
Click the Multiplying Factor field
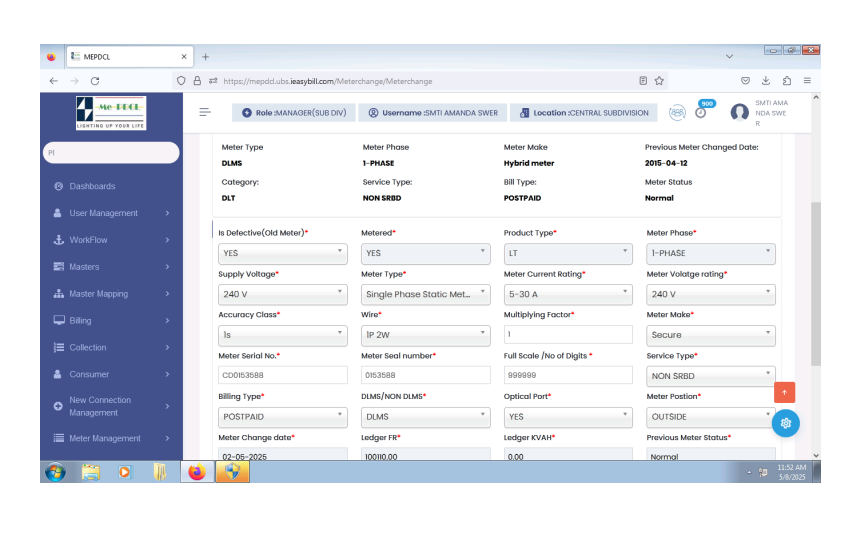(568, 334)
